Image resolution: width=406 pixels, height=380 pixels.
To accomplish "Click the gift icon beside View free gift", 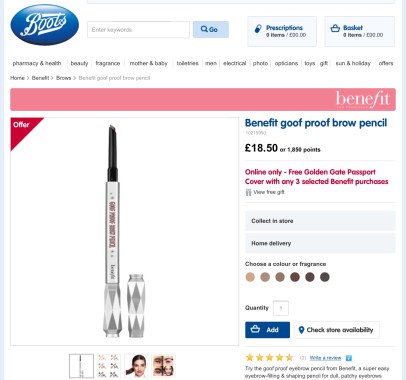I will tap(248, 192).
